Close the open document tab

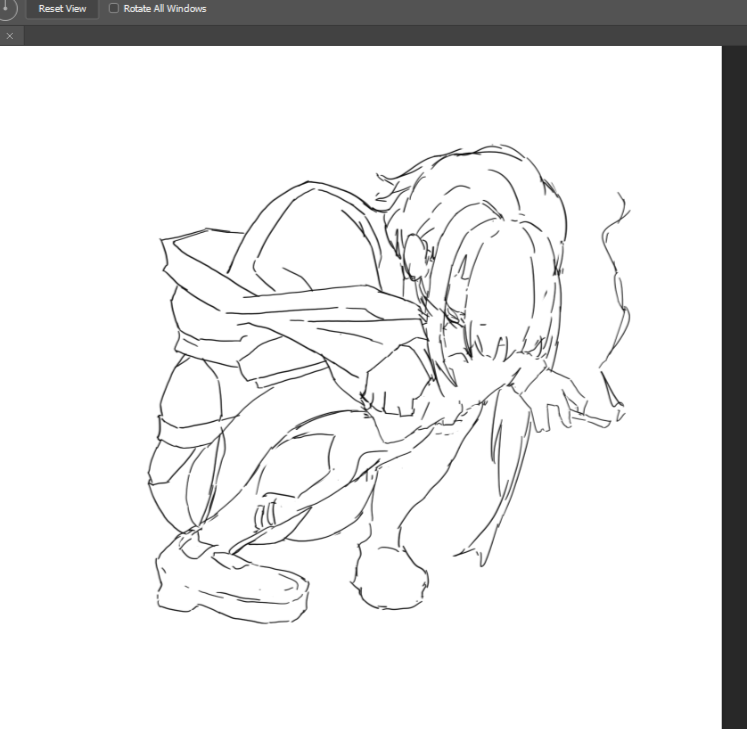pos(10,36)
